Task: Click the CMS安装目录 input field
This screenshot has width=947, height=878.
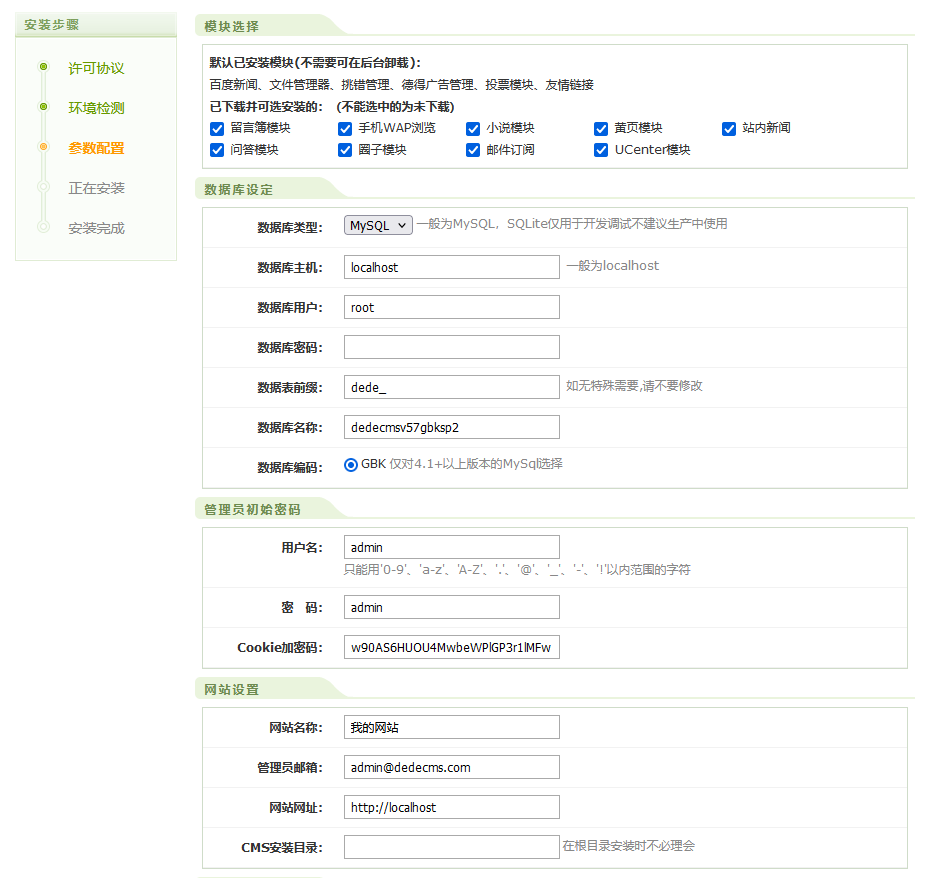Action: pos(451,846)
